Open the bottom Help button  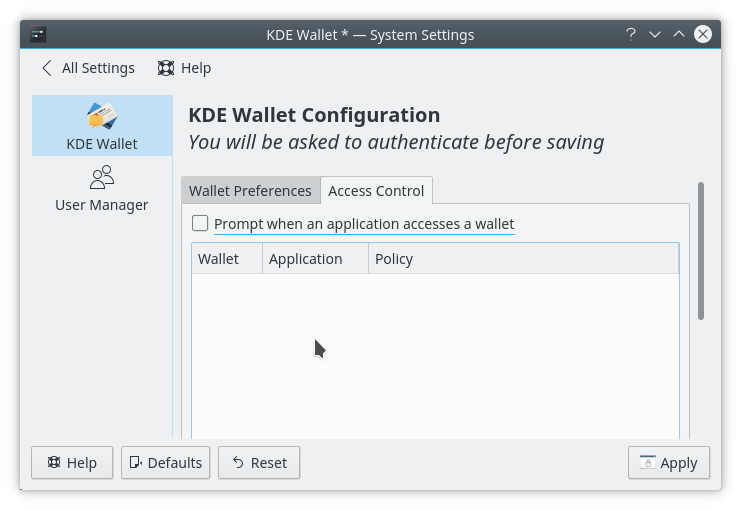click(71, 463)
